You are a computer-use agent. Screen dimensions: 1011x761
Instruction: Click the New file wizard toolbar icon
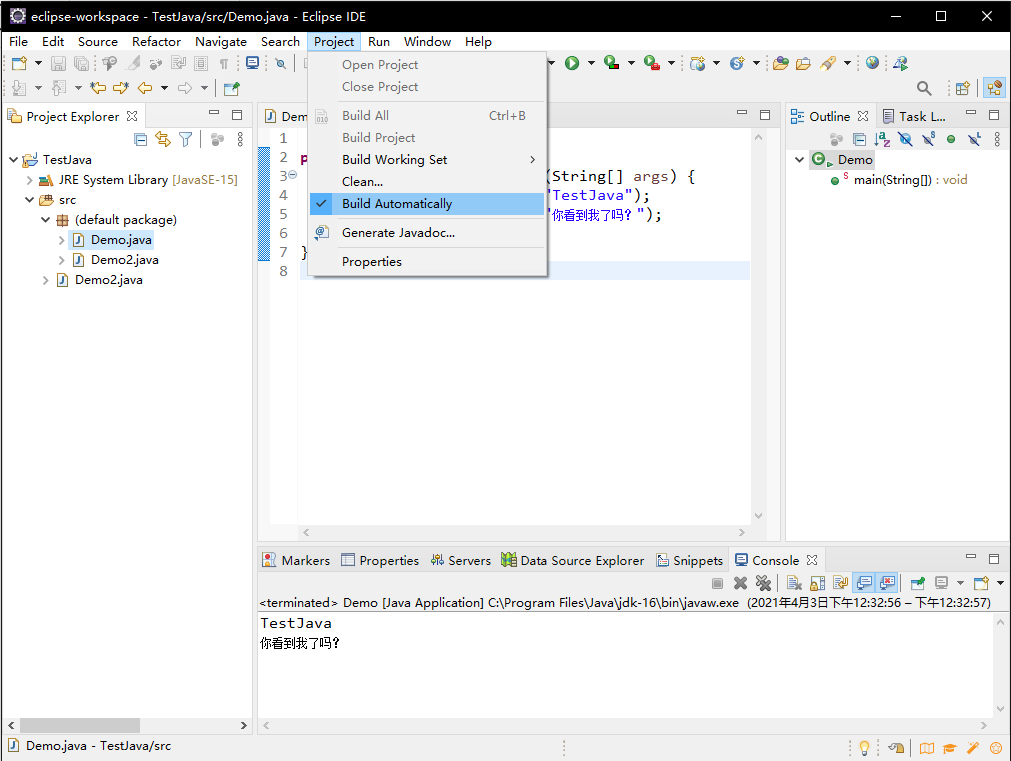tap(19, 63)
